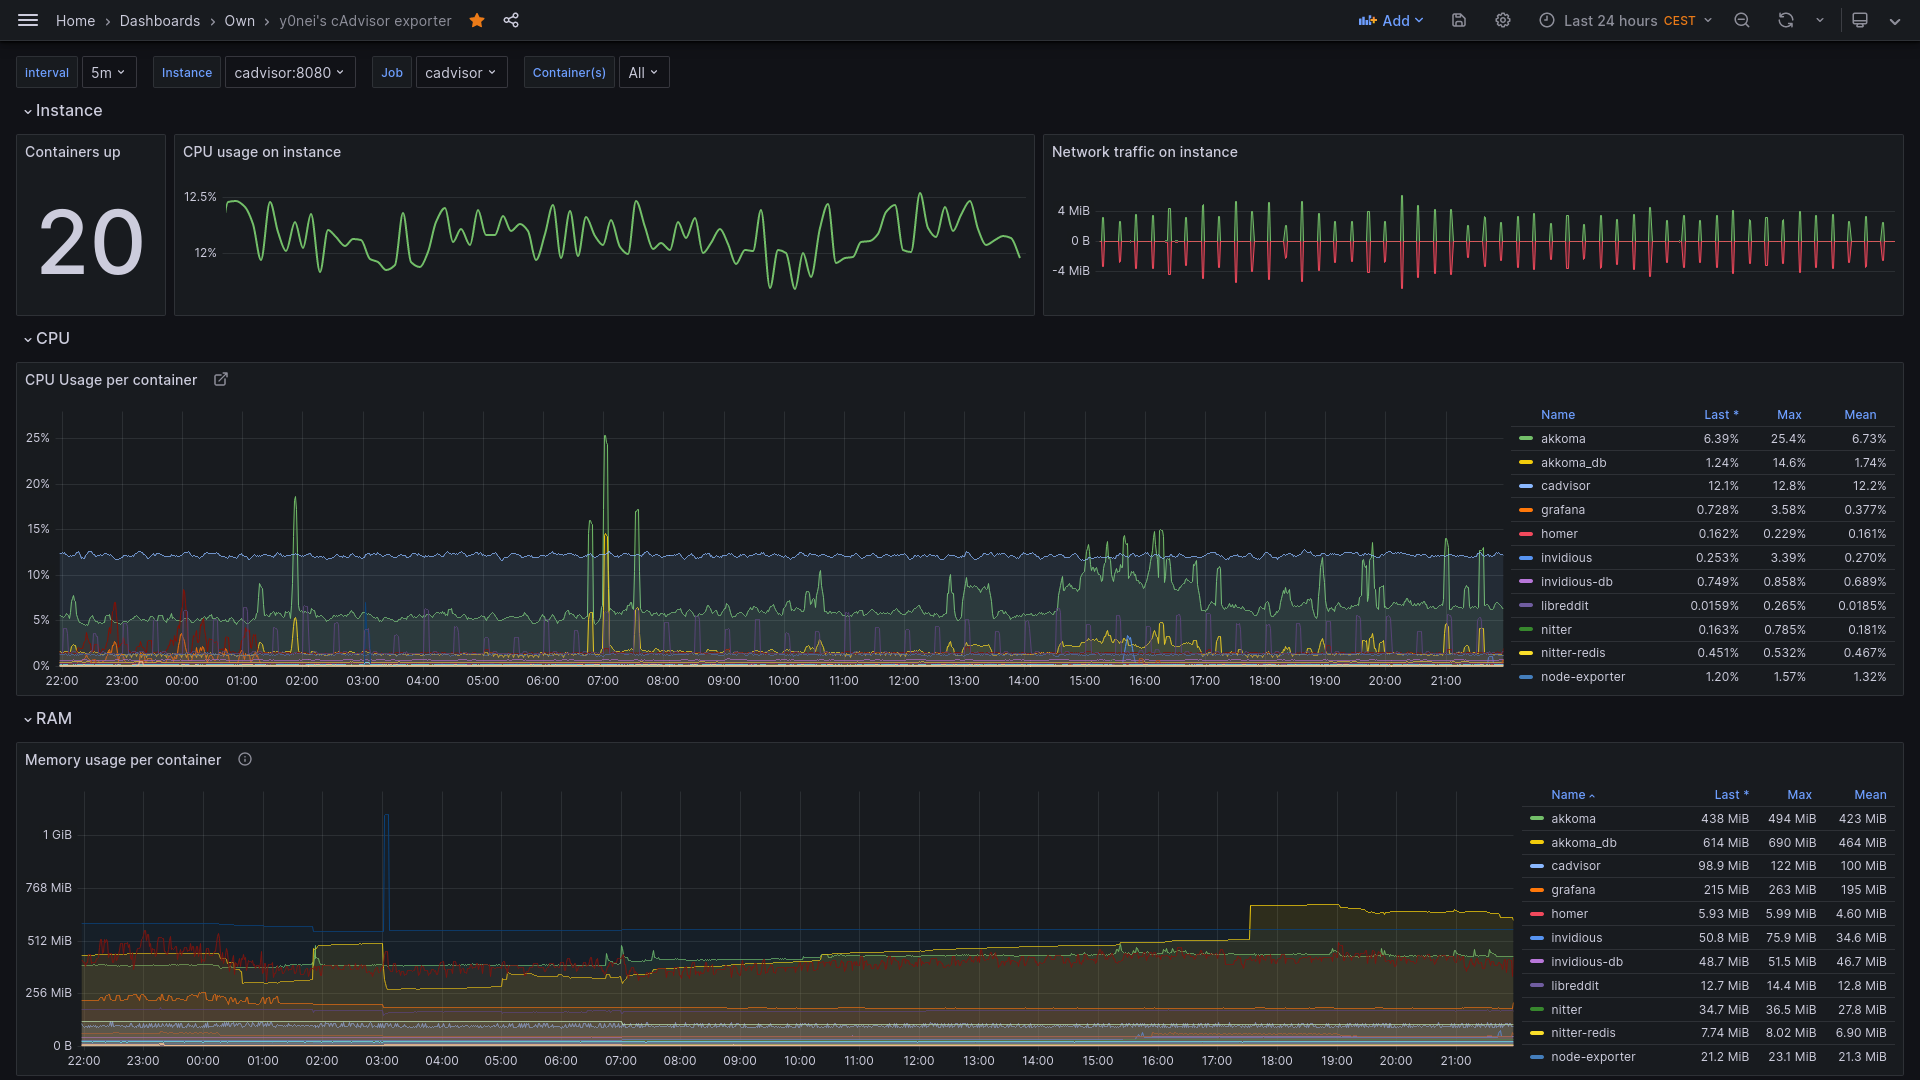Toggle akkoma series in CPU legend
Screen dimensions: 1920x1080
tap(1563, 439)
